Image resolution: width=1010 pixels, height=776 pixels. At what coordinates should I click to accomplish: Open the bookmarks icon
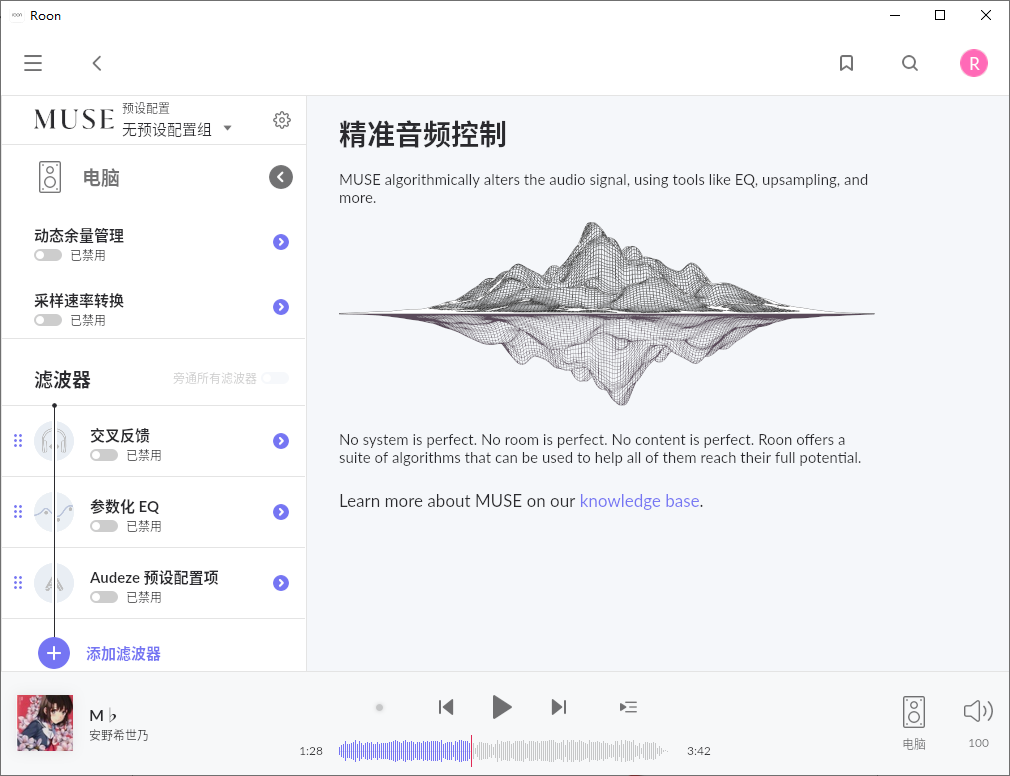click(846, 63)
